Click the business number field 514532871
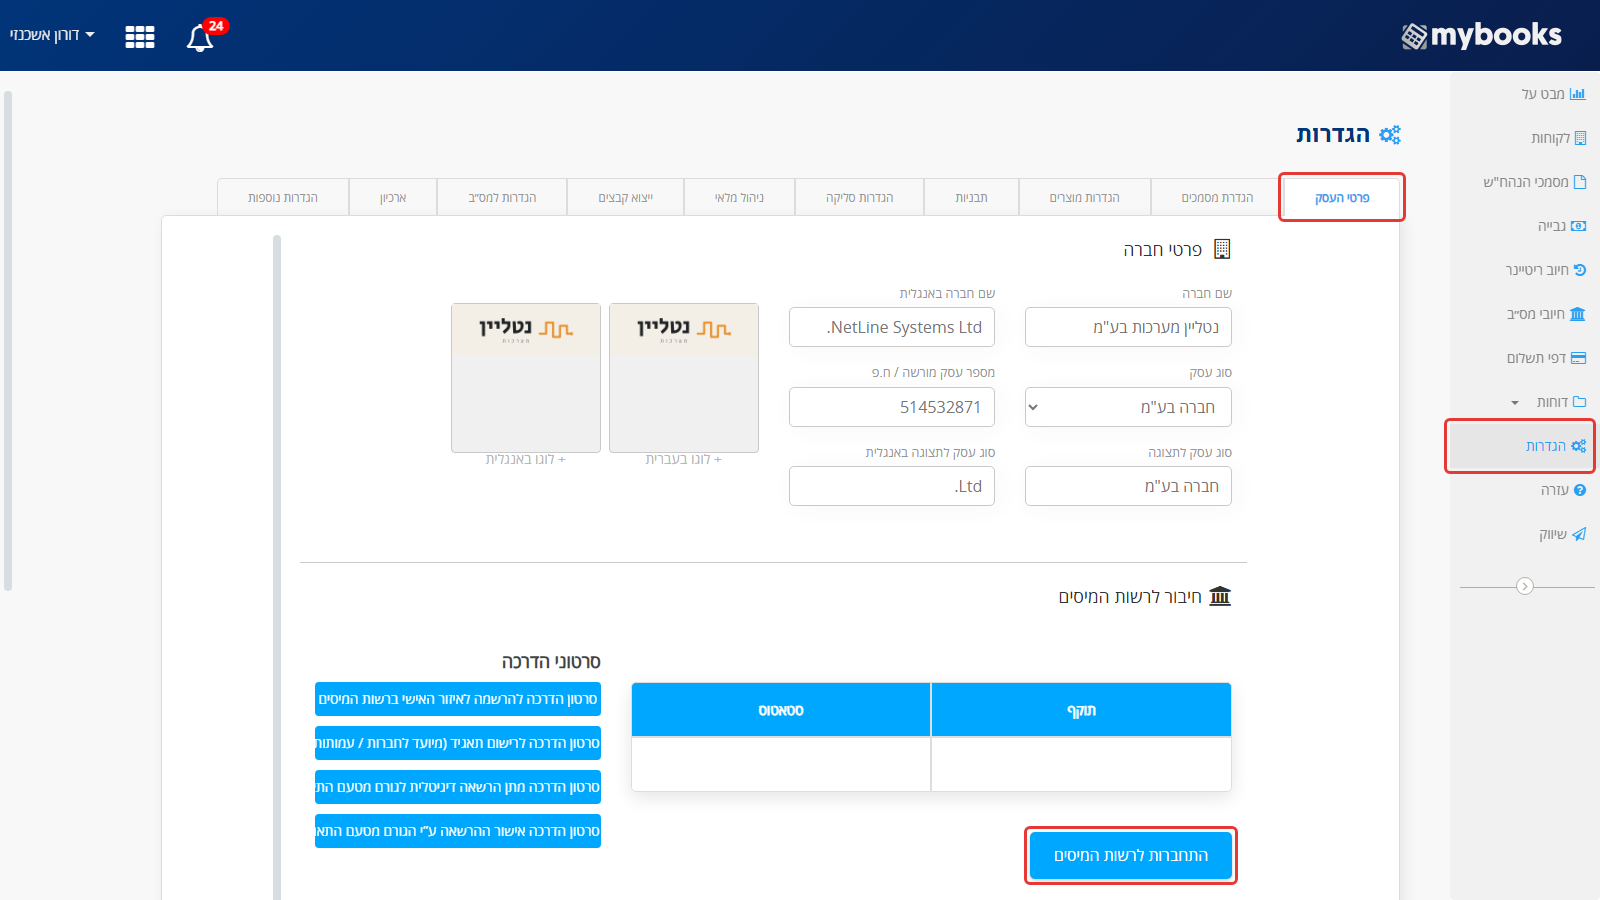 point(892,407)
